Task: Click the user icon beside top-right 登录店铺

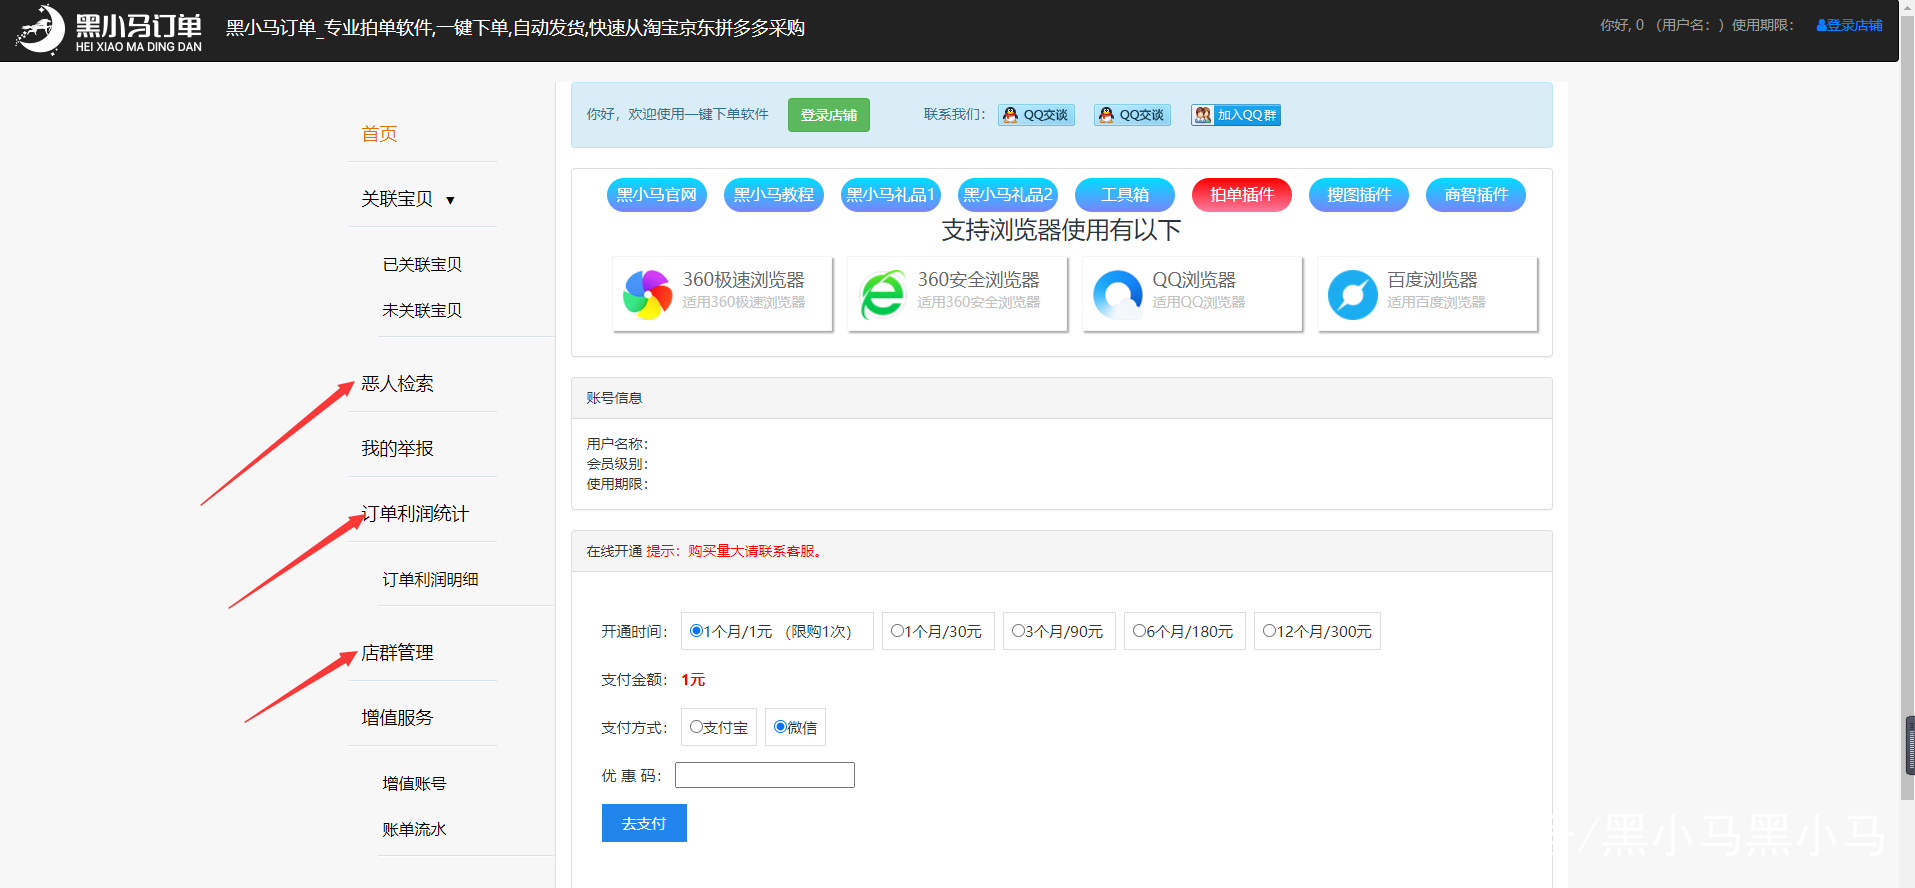Action: pyautogui.click(x=1821, y=26)
